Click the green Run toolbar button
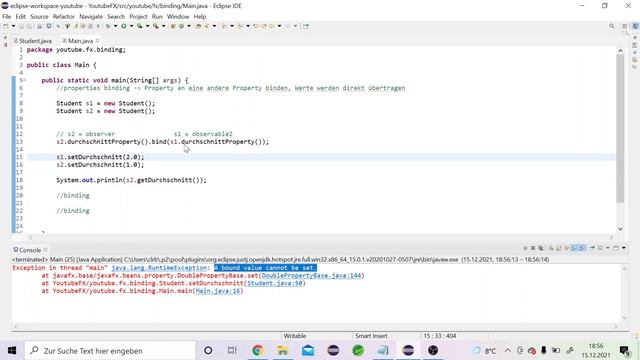The image size is (640, 360). click(124, 26)
